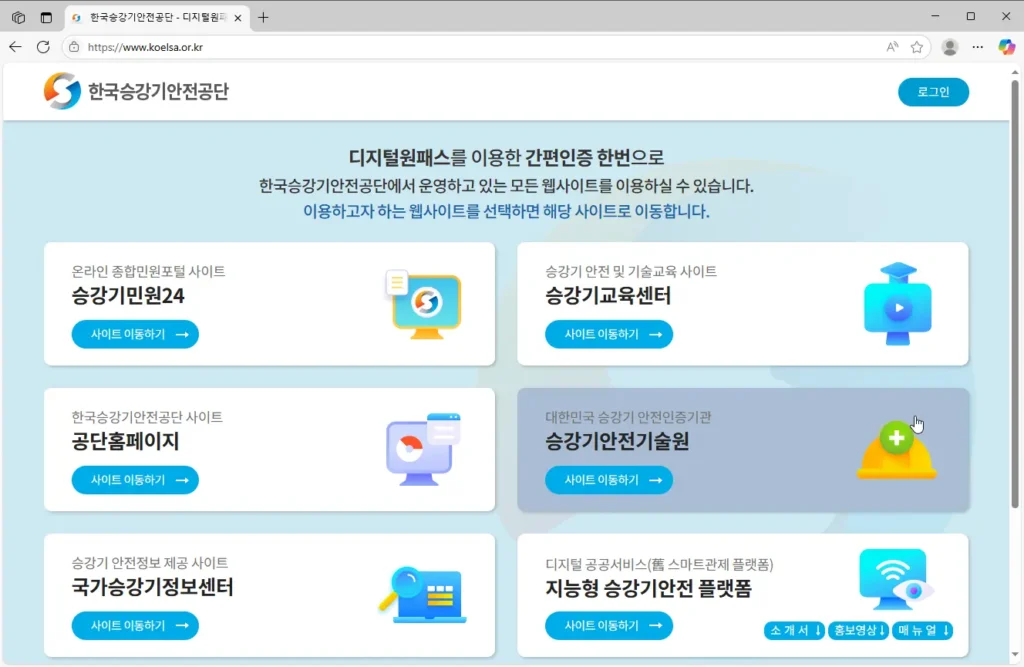Image resolution: width=1024 pixels, height=667 pixels.
Task: Click the 온라인 종합민원포털 사이트 caption
Action: click(x=148, y=271)
